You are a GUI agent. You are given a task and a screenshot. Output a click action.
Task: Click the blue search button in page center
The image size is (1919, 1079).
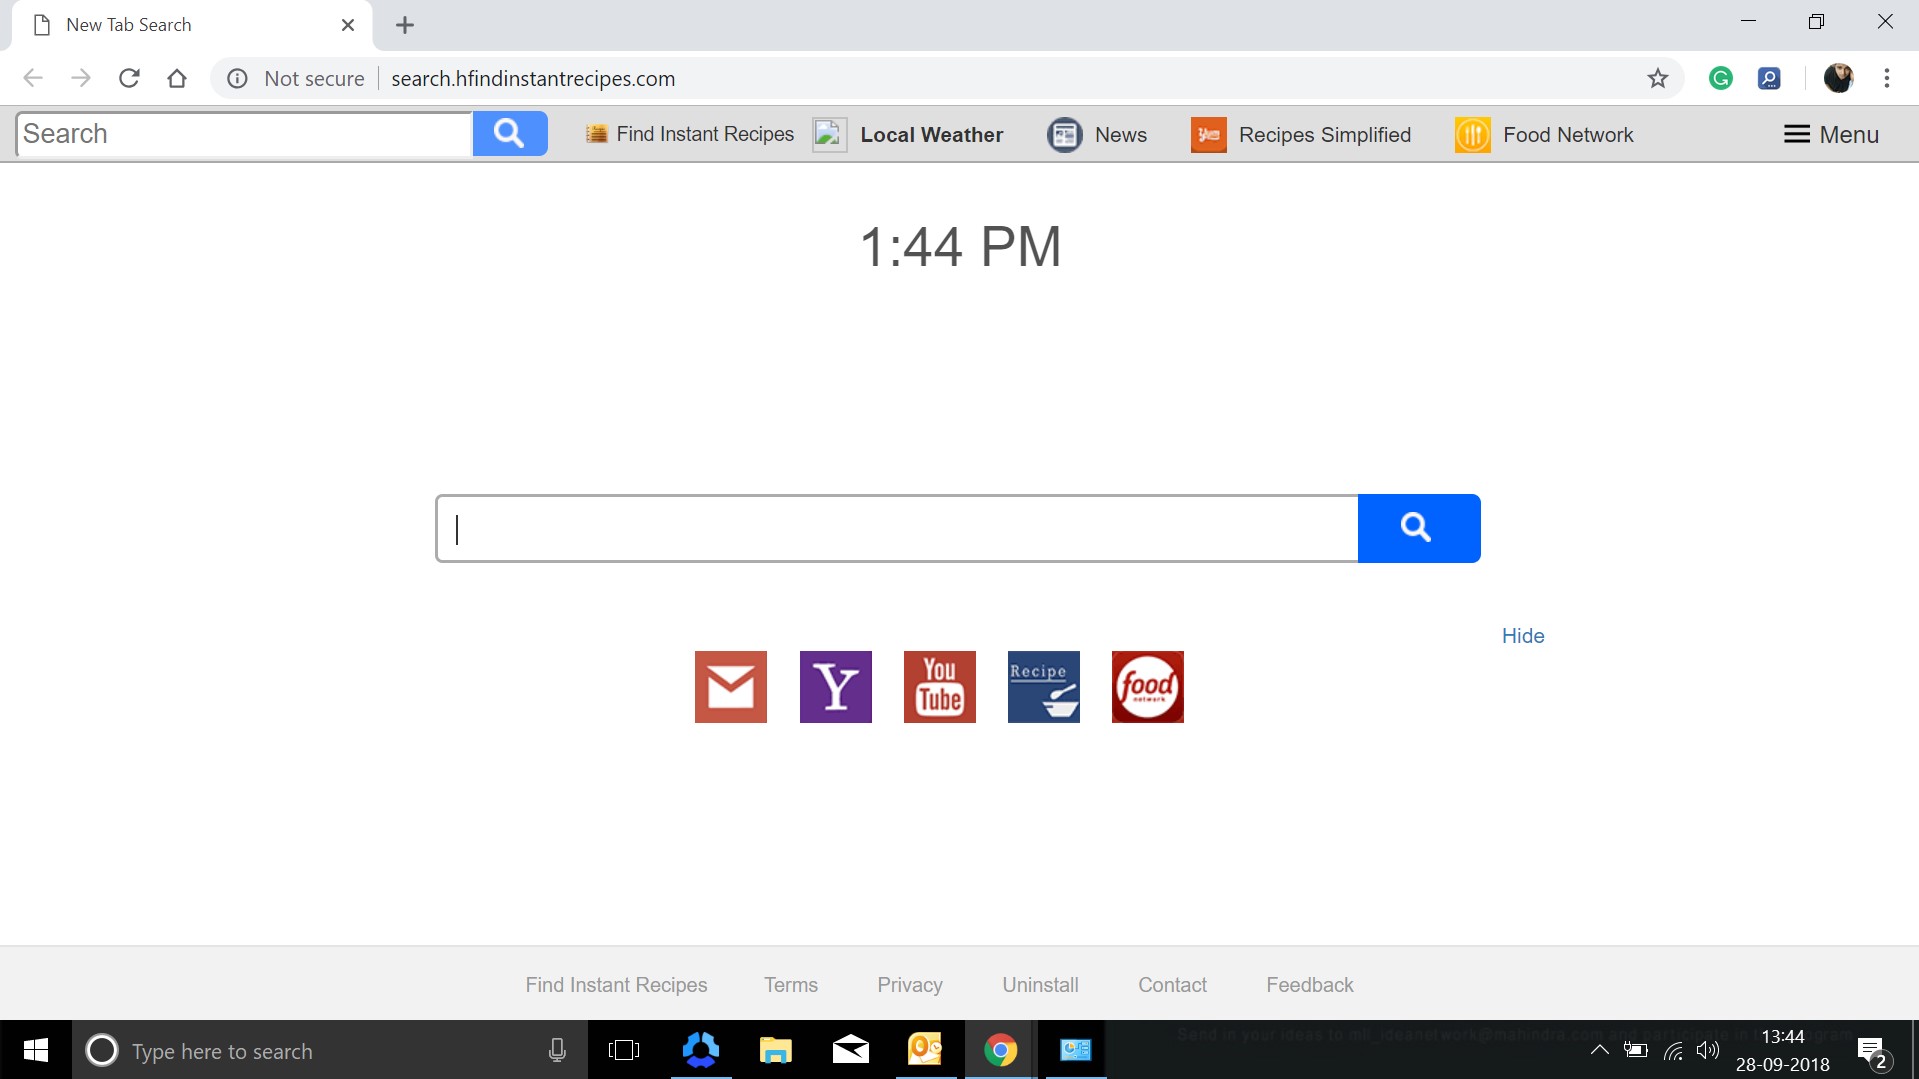[x=1417, y=528]
